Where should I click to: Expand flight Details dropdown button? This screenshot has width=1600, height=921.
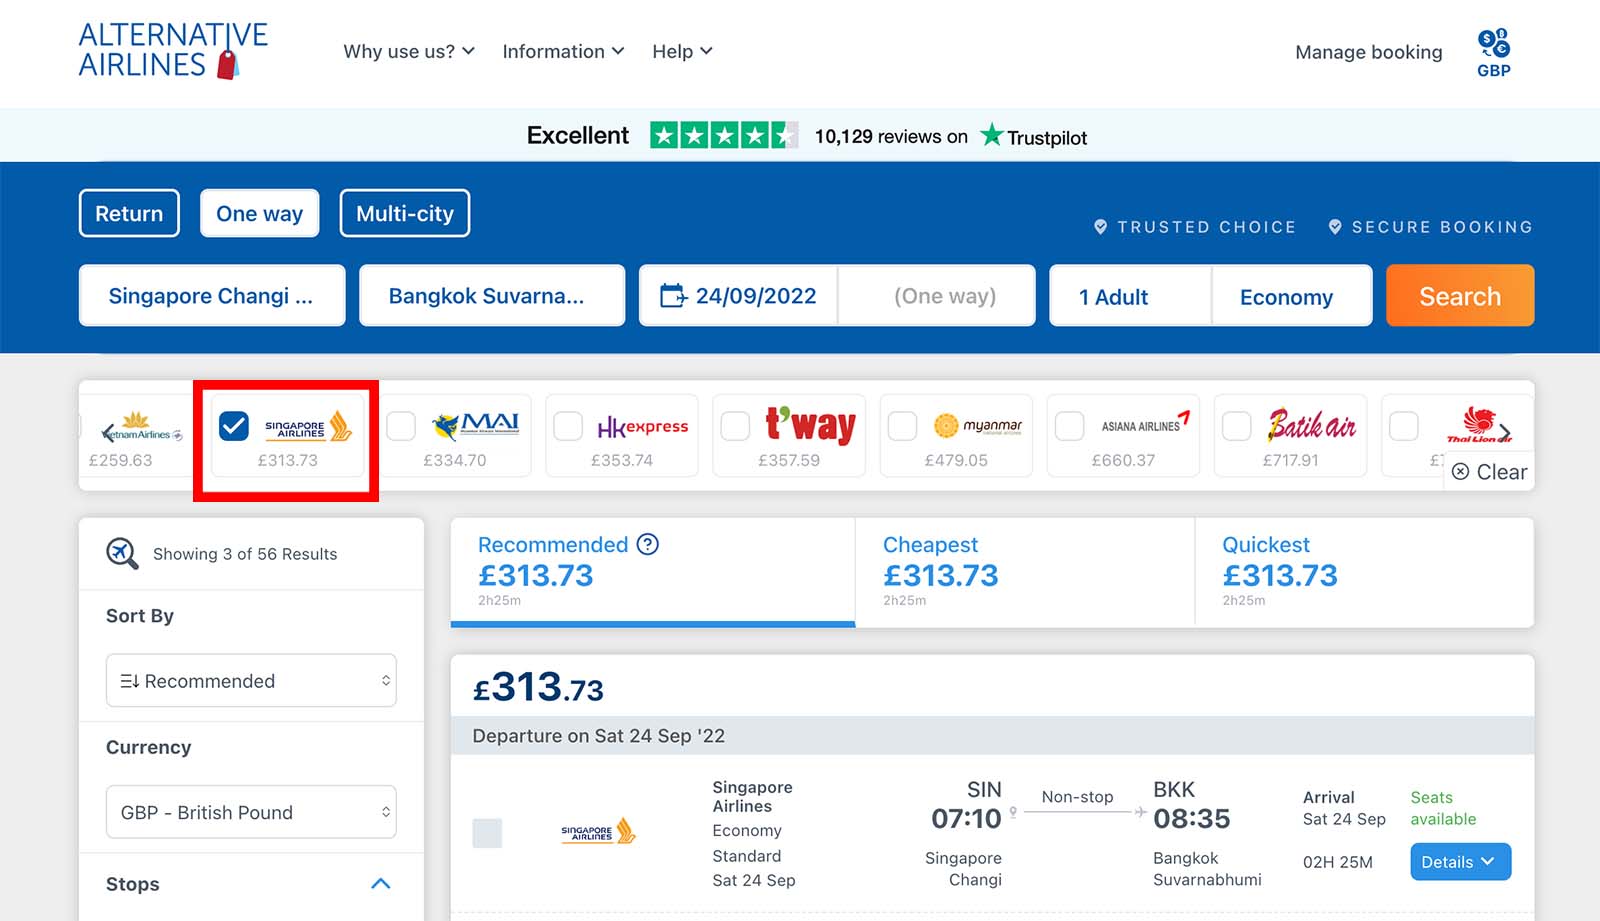point(1460,862)
